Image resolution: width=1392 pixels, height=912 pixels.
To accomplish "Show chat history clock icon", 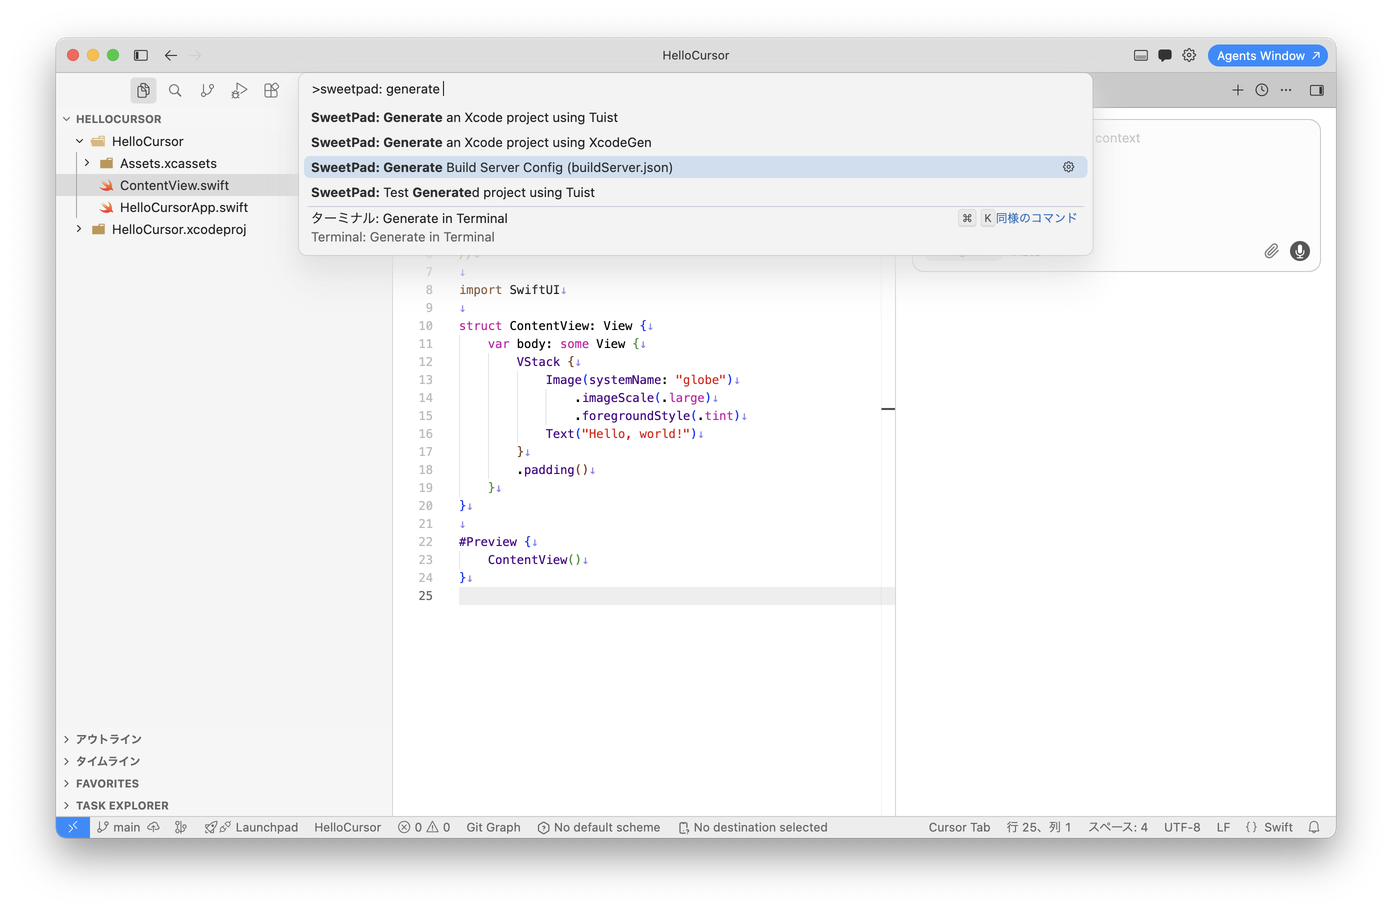I will coord(1262,90).
